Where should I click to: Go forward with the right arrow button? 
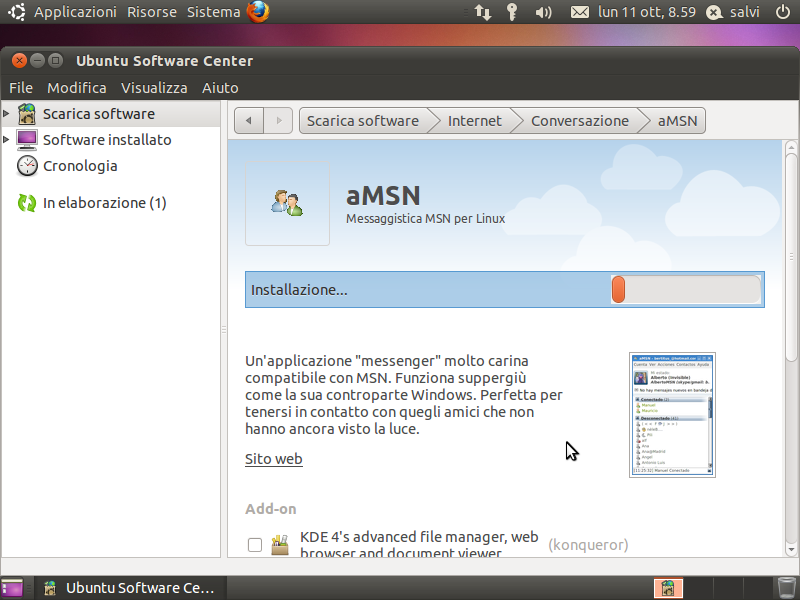278,120
